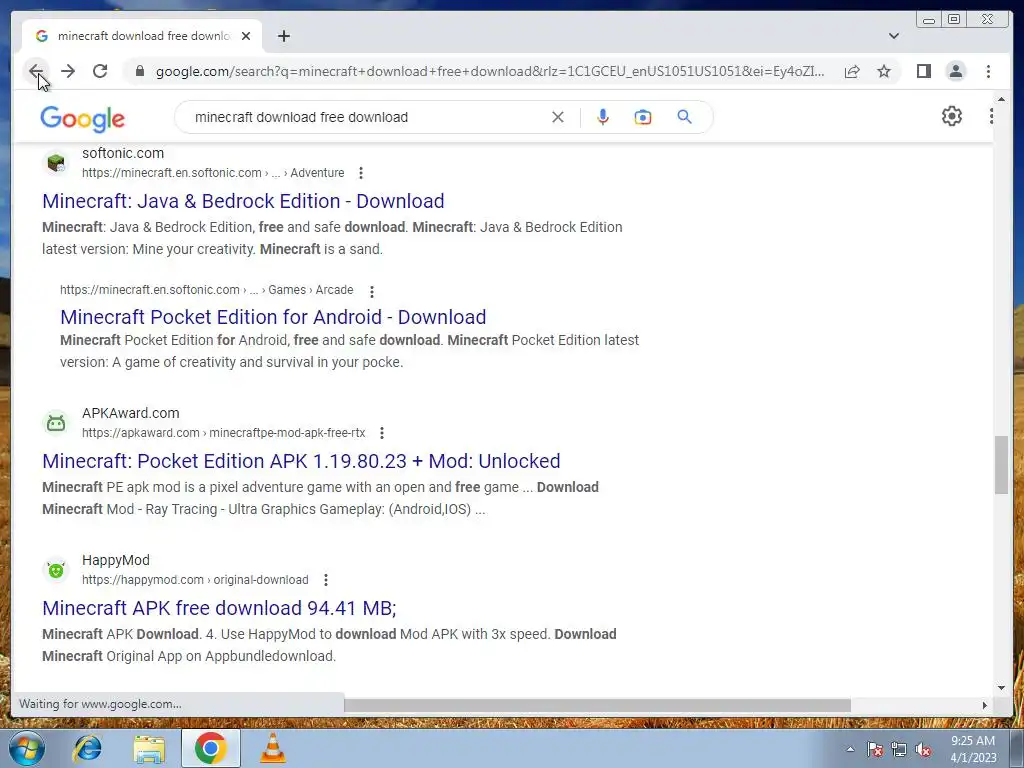Select the minecraft download free download tab
Image resolution: width=1024 pixels, height=768 pixels.
[142, 36]
